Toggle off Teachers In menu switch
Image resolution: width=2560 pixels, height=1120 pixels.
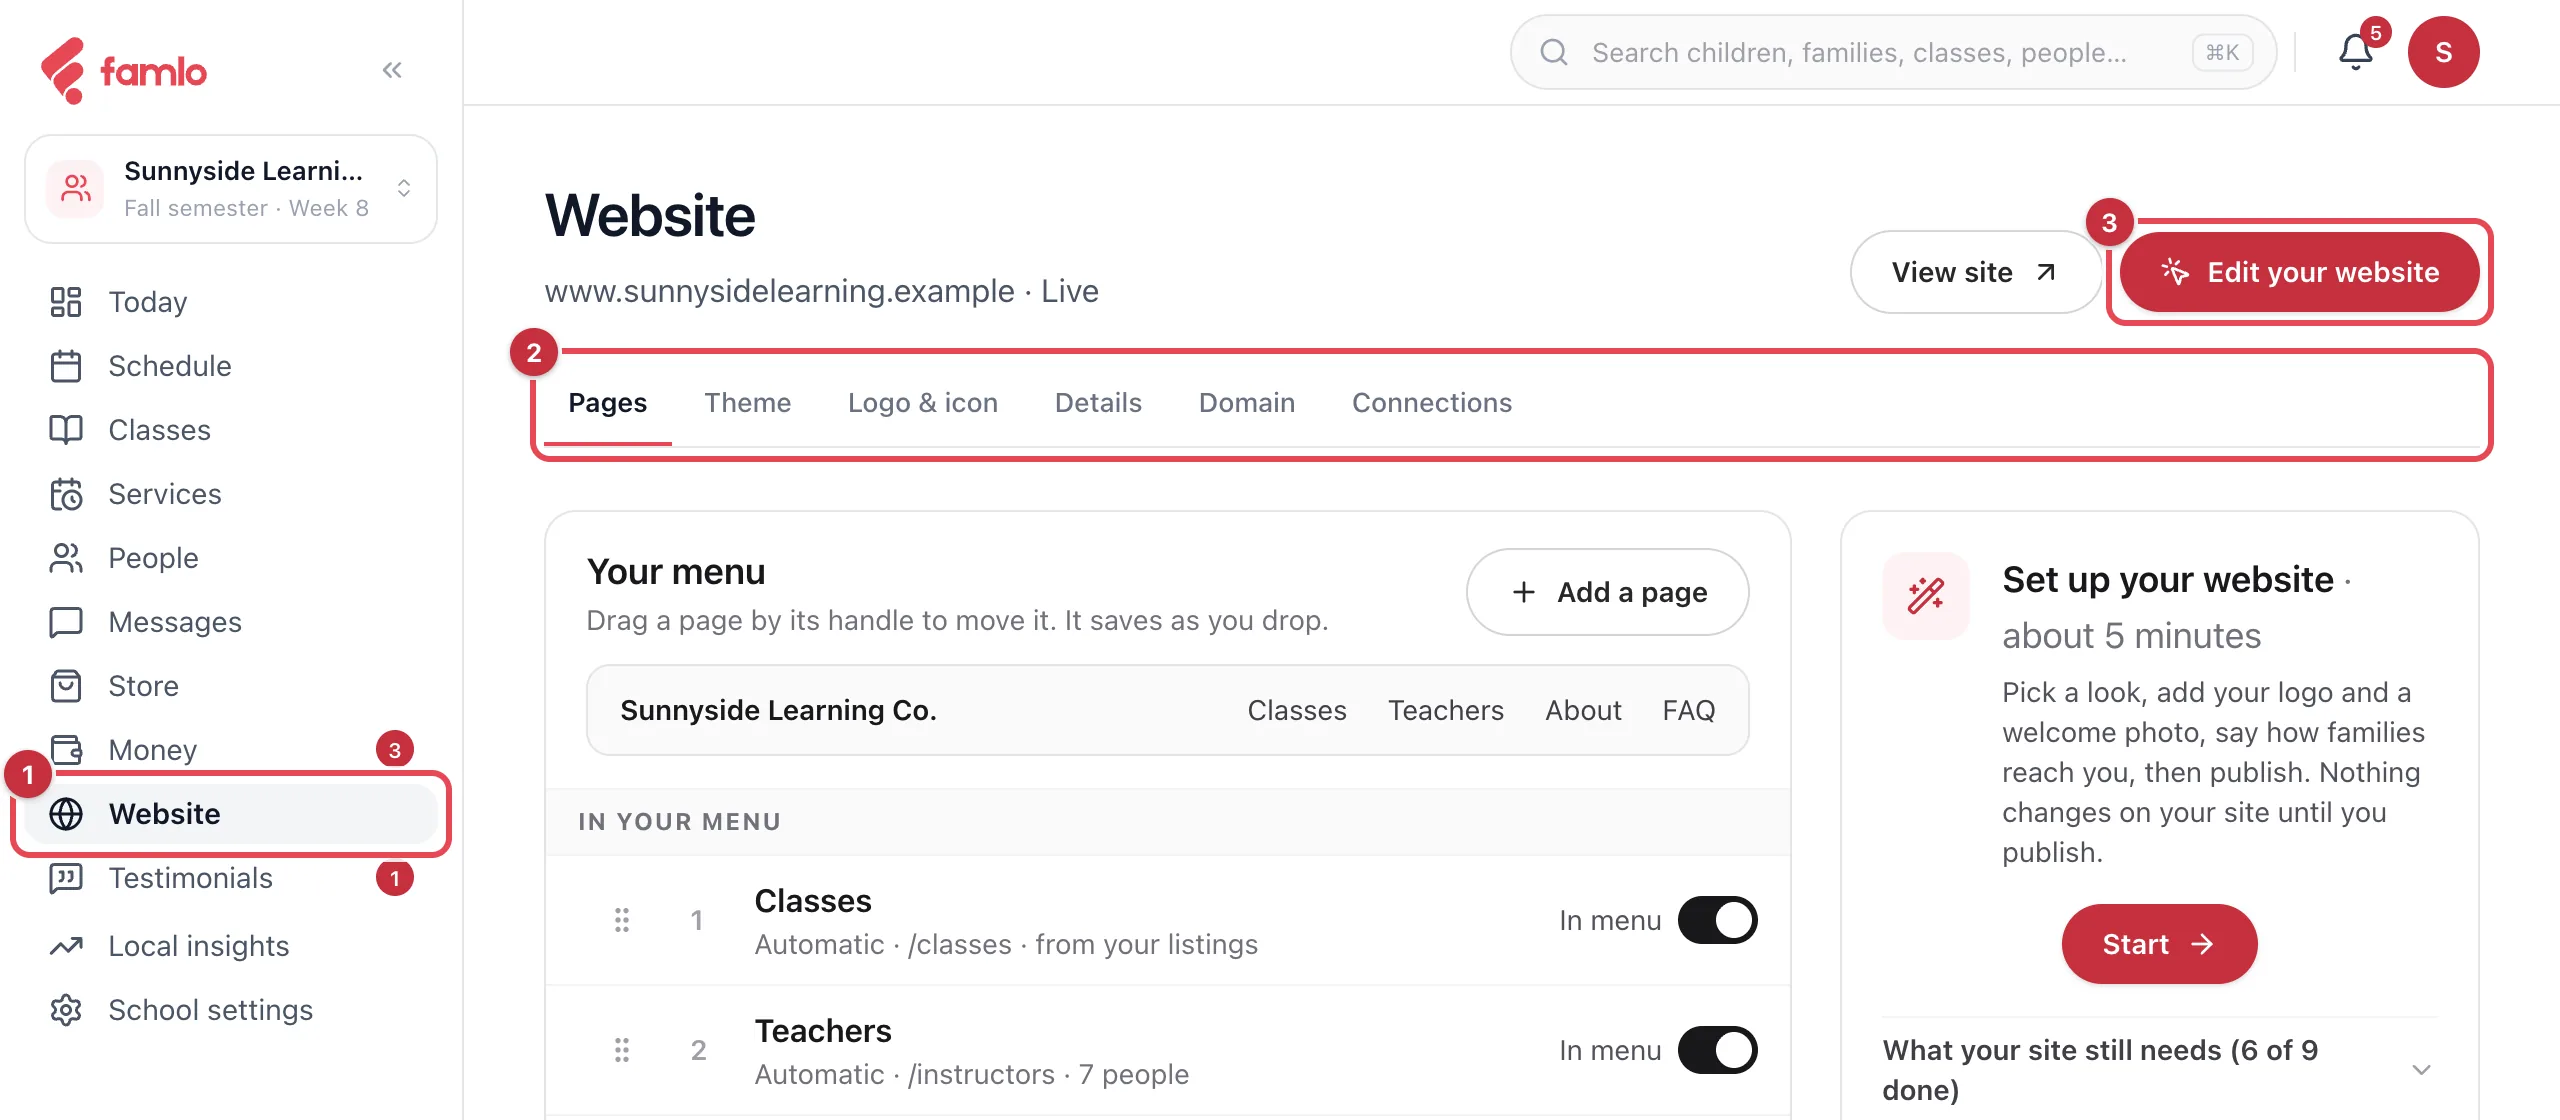point(1717,1050)
